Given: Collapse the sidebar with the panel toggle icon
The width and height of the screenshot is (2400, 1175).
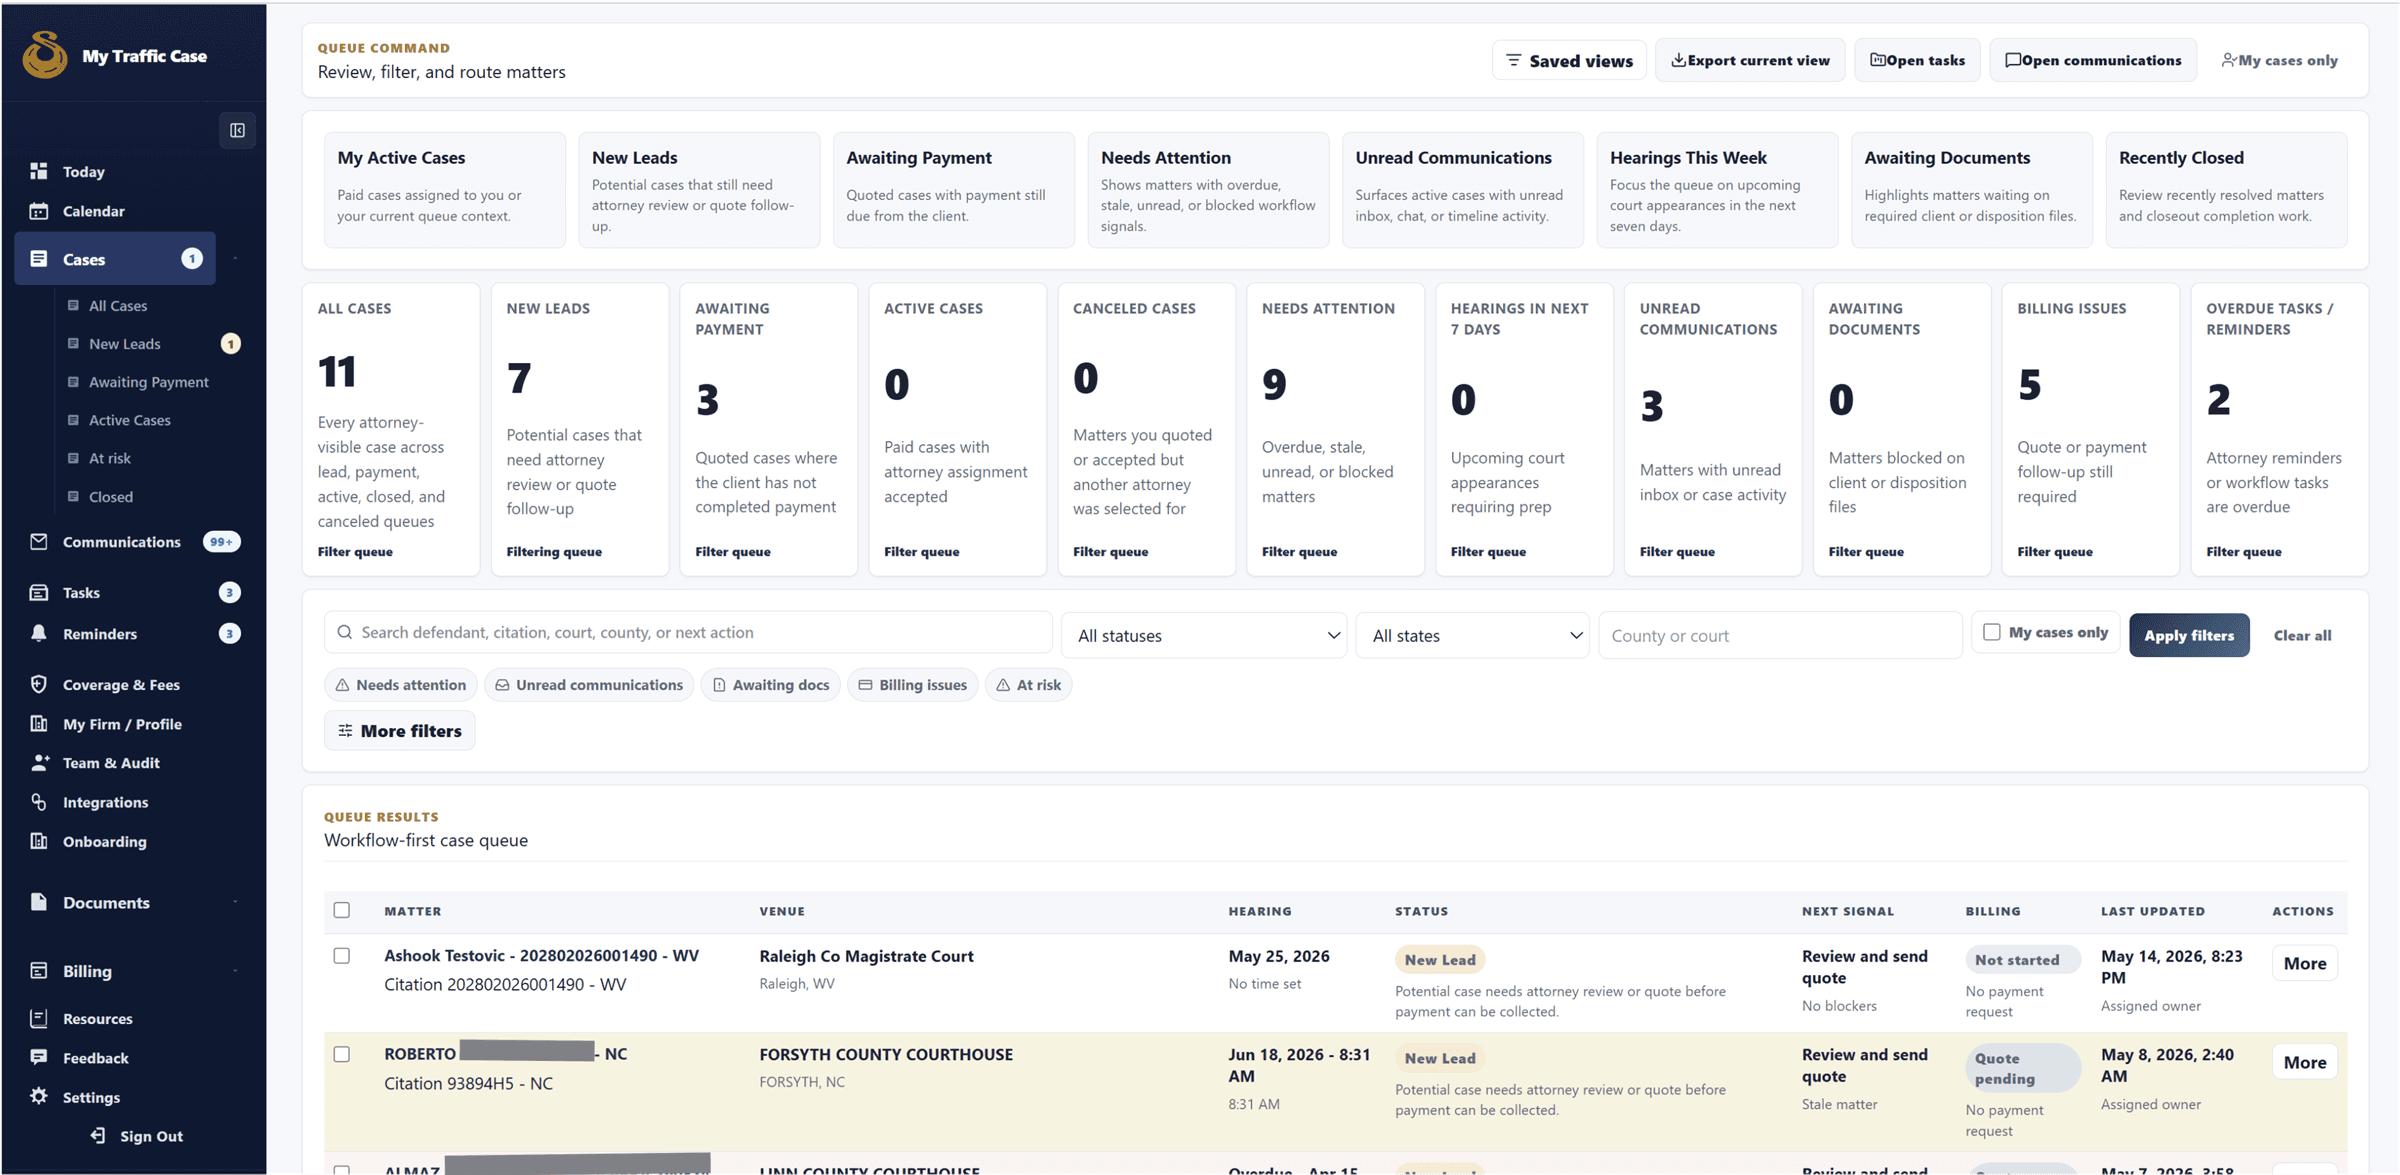Looking at the screenshot, I should (237, 130).
